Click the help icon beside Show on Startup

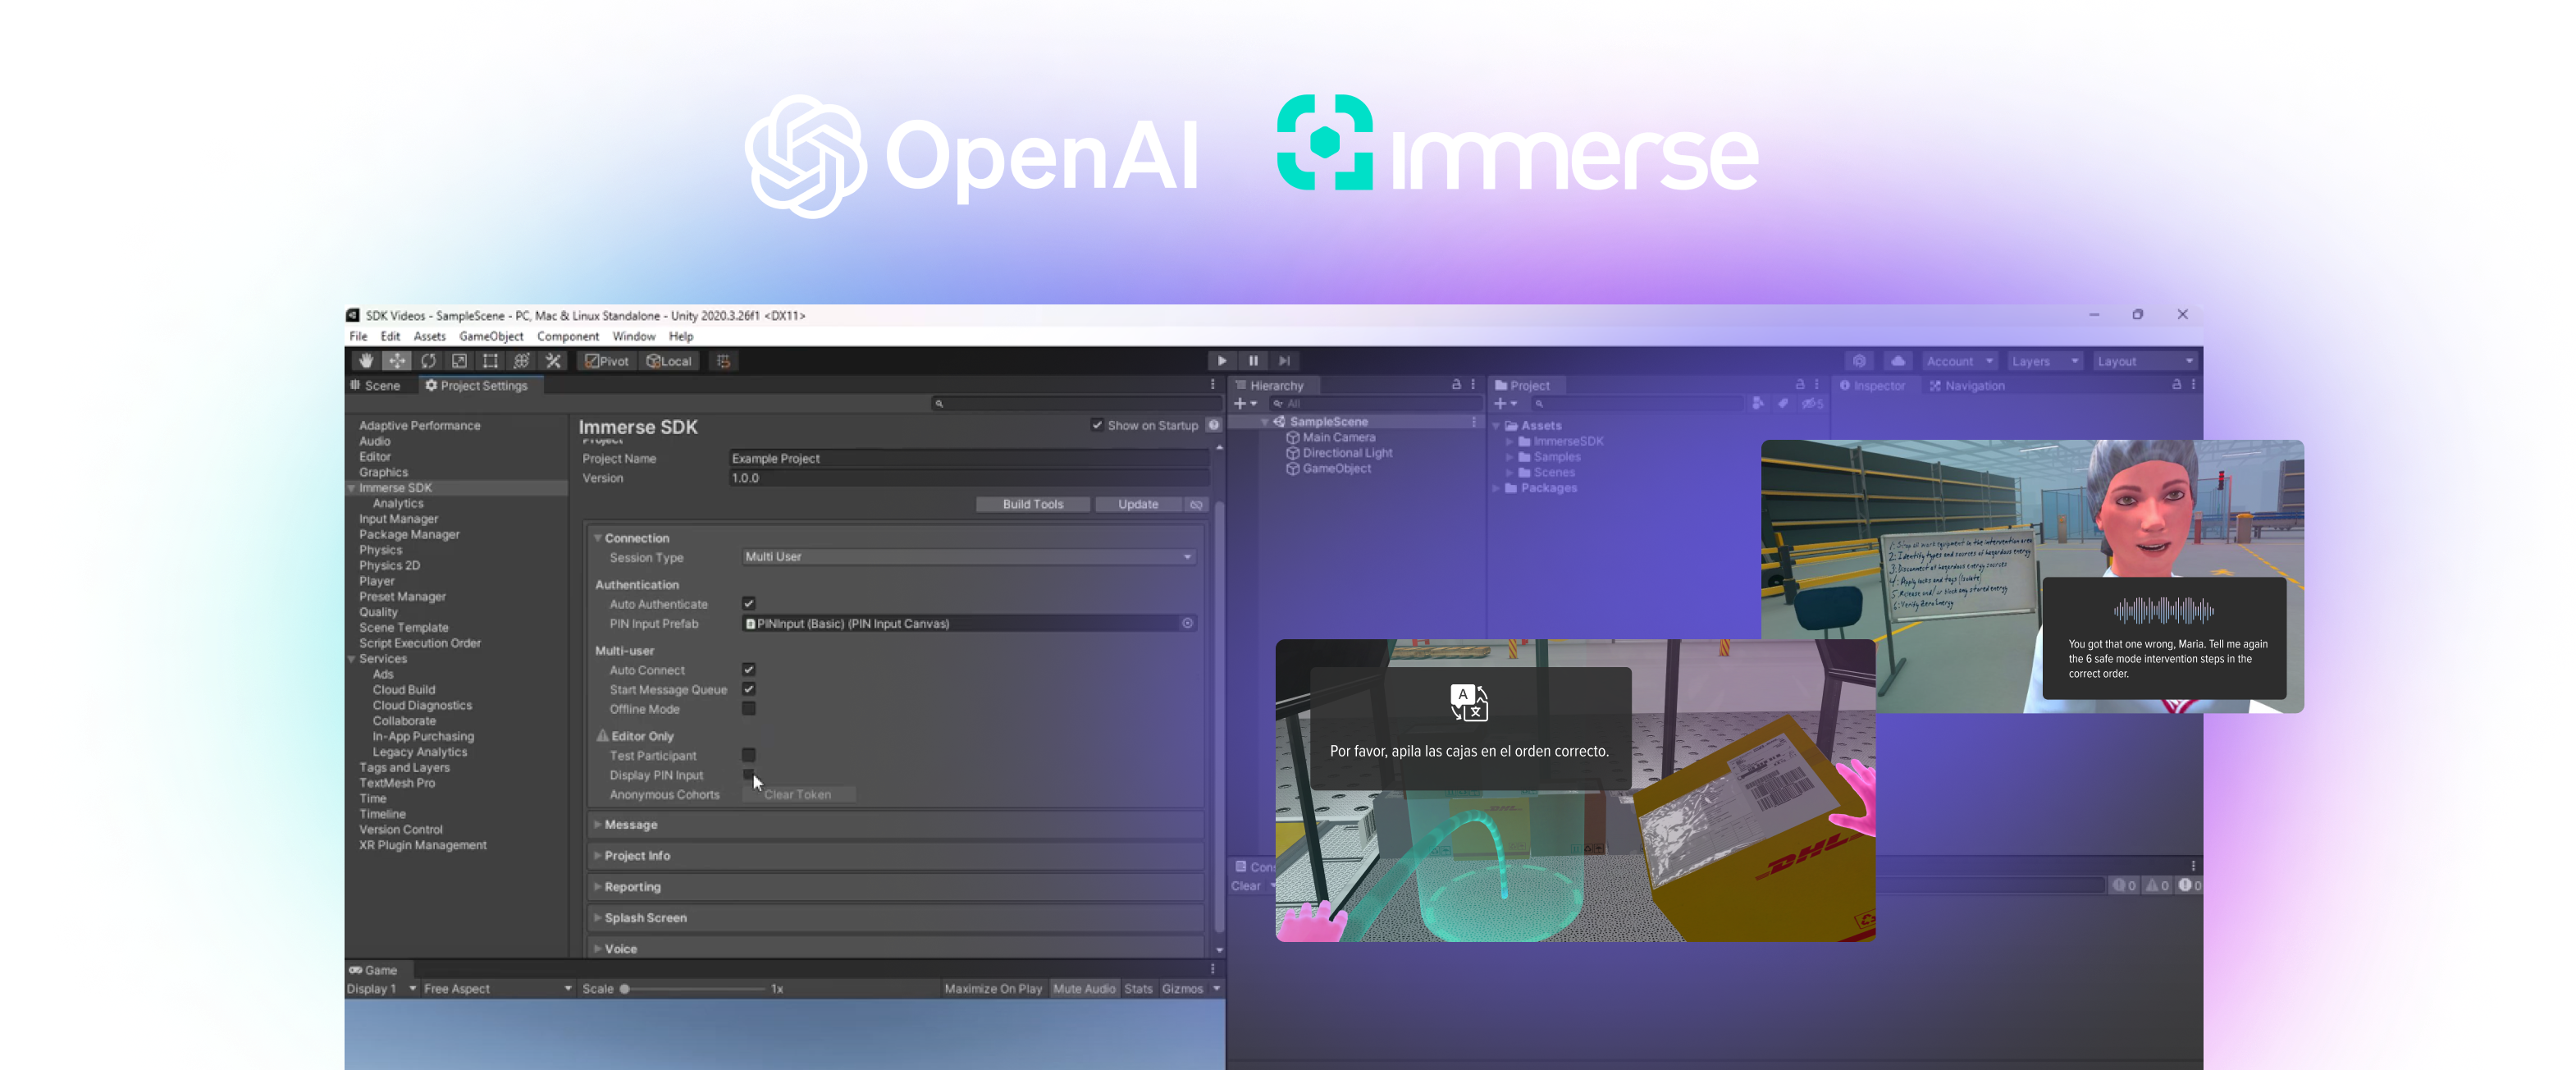tap(1213, 425)
